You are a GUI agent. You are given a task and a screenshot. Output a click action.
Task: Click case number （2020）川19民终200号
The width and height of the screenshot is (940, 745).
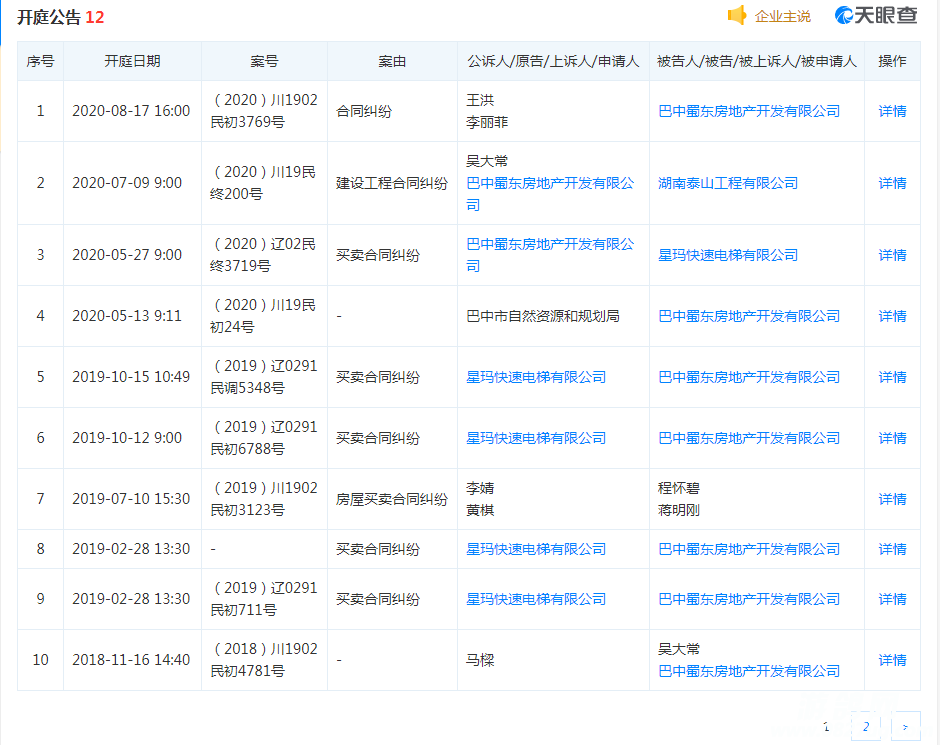click(x=263, y=183)
